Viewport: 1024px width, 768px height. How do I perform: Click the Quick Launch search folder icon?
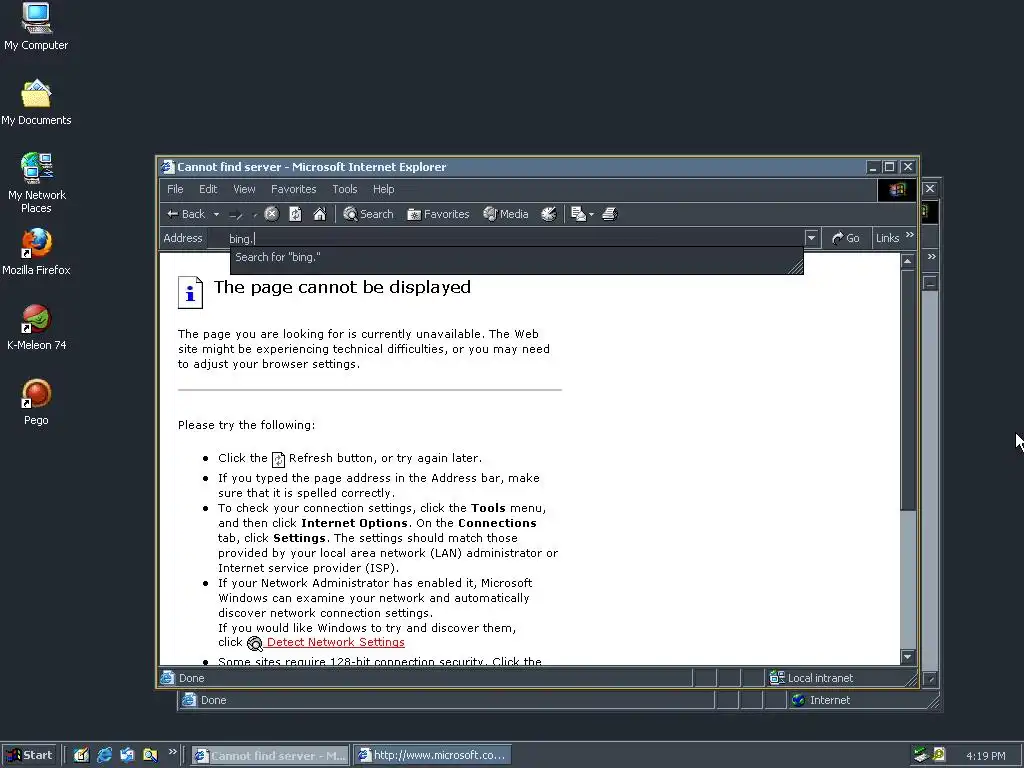(150, 755)
